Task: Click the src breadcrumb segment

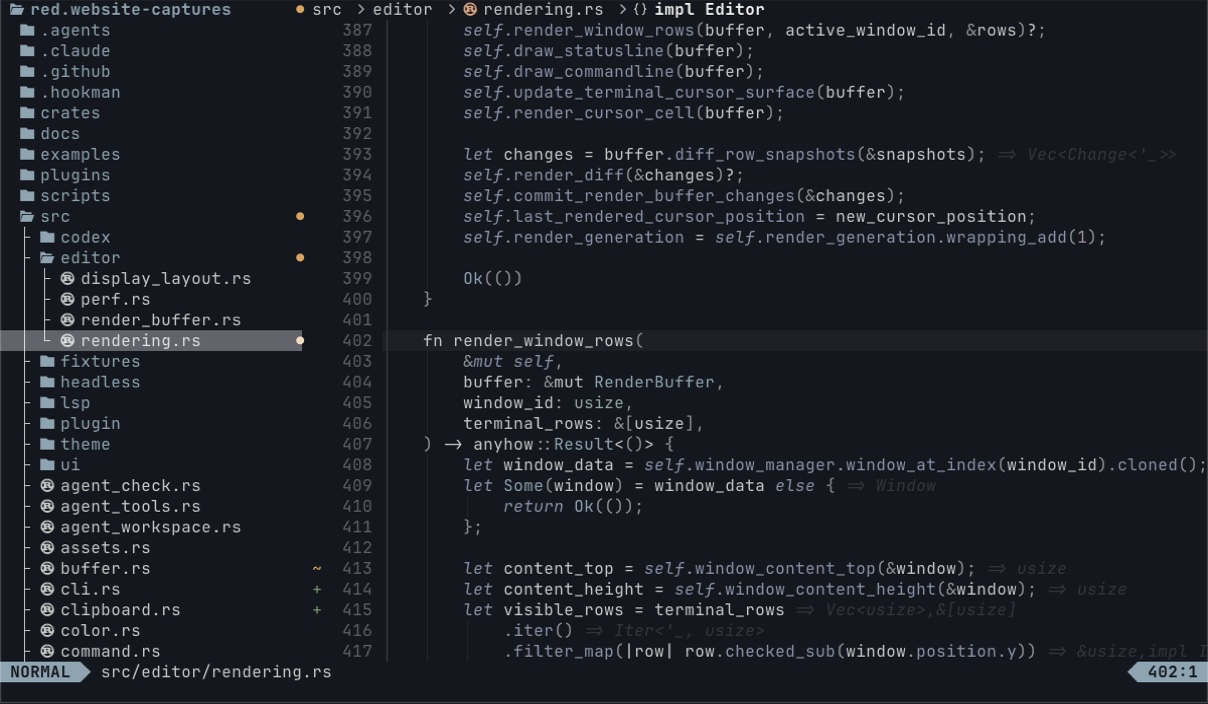Action: coord(327,9)
